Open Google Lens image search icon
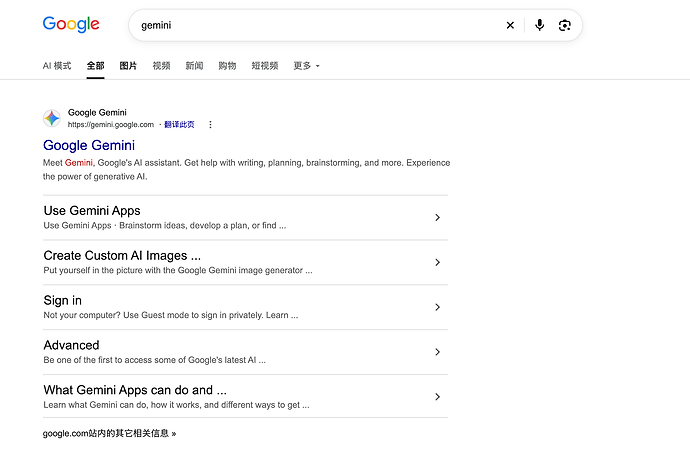Viewport: 690px width, 452px height. click(565, 26)
